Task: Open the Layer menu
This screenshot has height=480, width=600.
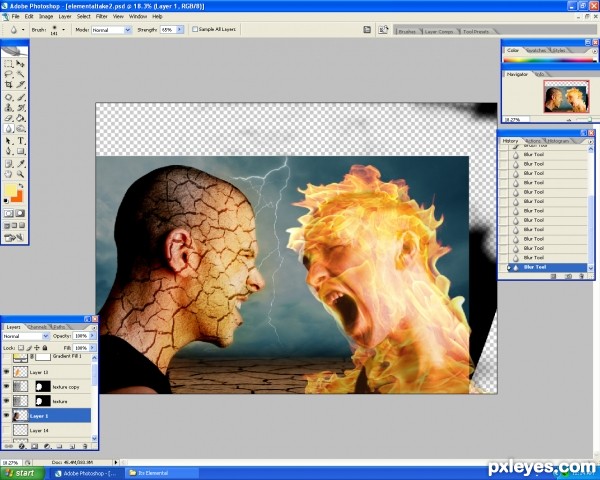Action: click(x=65, y=16)
